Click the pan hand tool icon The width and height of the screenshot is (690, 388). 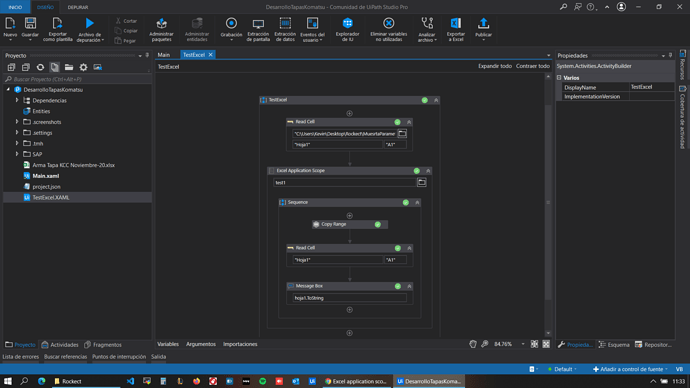(473, 344)
